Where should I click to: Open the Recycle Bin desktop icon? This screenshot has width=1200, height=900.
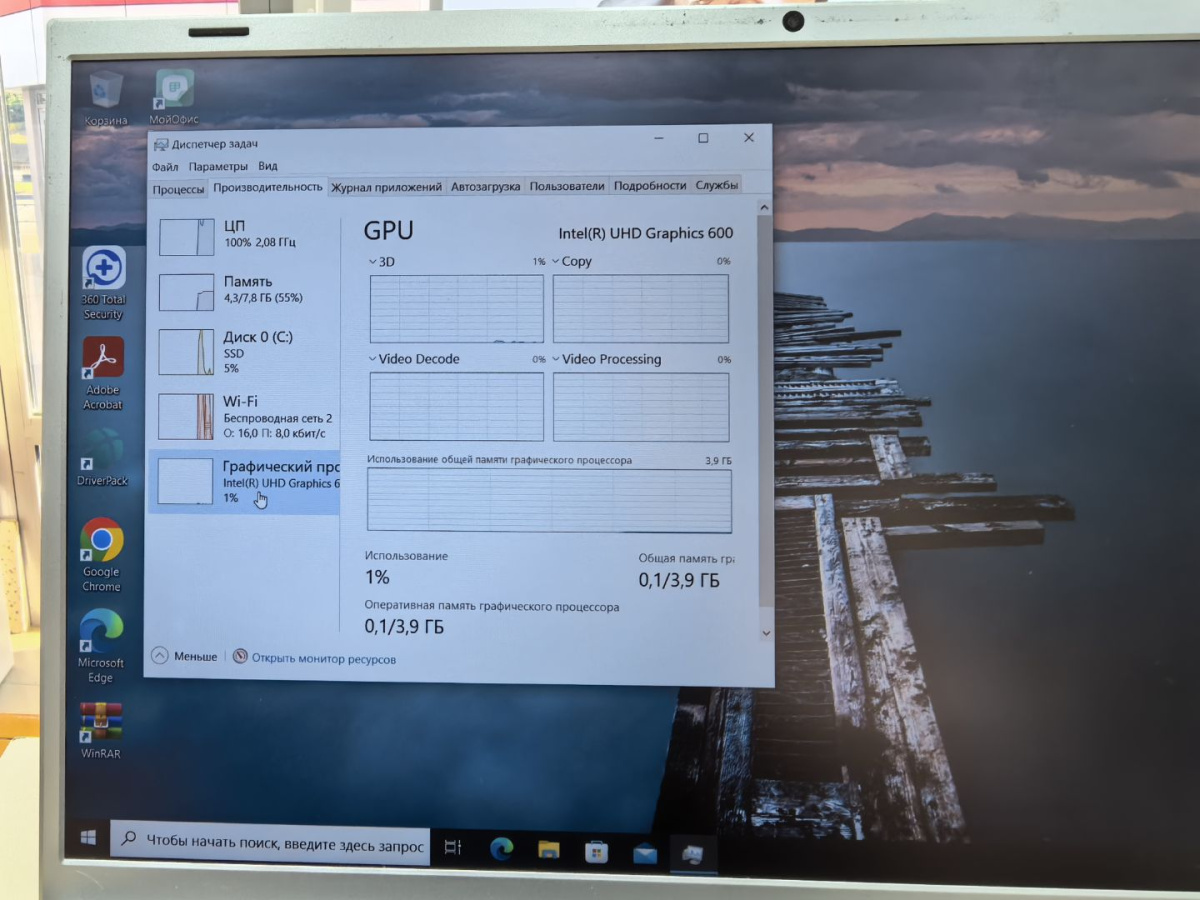(x=105, y=97)
